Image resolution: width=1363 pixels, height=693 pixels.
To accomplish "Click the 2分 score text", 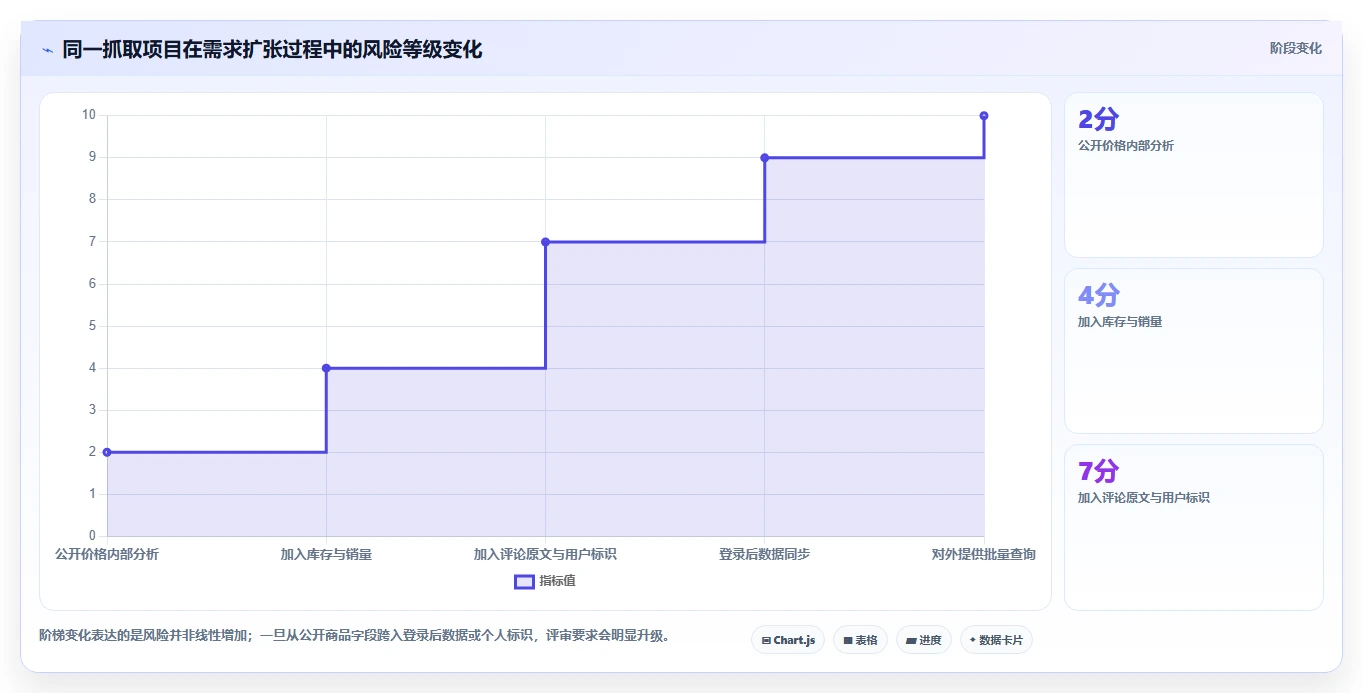I will [x=1099, y=119].
